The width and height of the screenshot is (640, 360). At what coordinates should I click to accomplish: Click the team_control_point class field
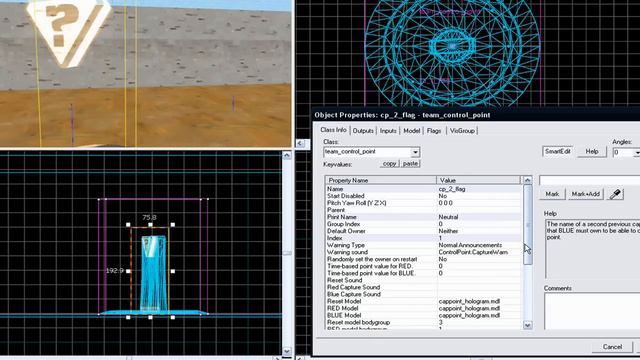(x=367, y=152)
